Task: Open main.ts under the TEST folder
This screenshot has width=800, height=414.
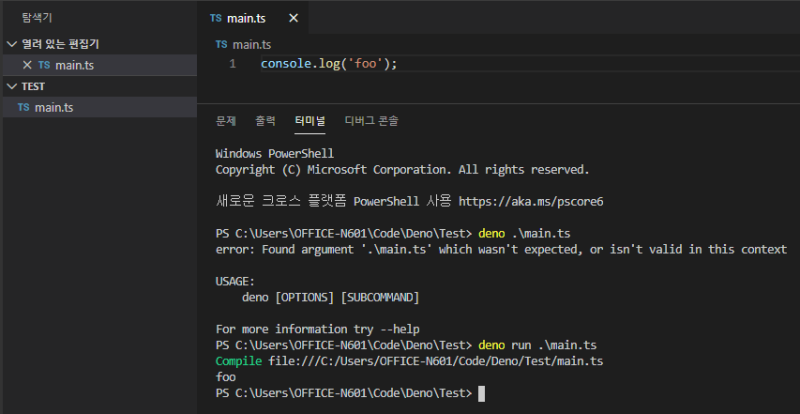Action: point(54,107)
